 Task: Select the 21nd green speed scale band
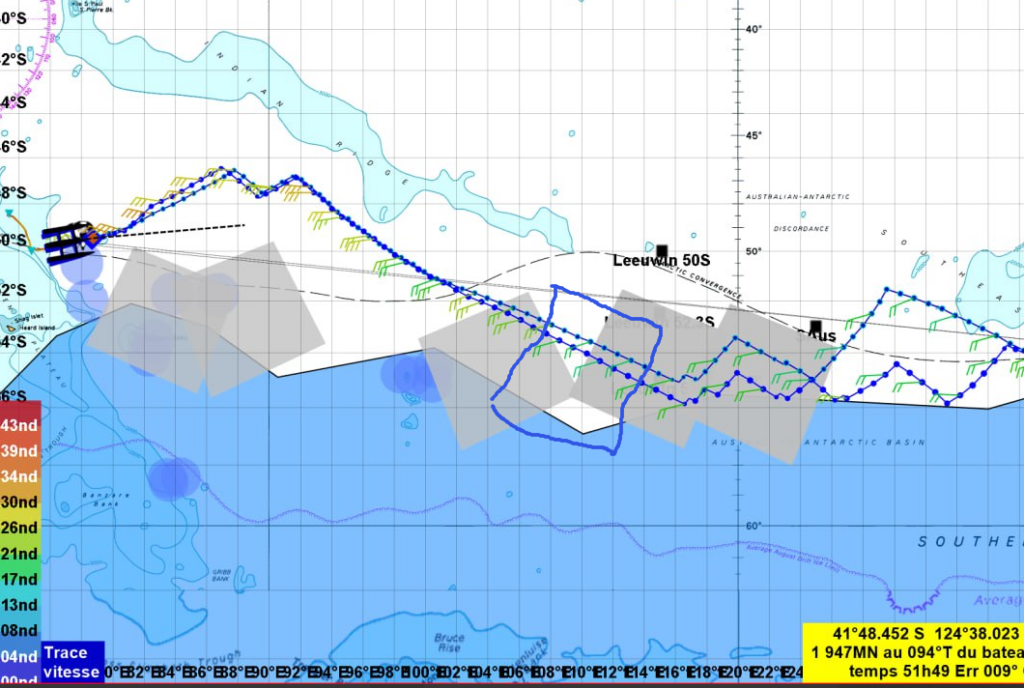20,553
